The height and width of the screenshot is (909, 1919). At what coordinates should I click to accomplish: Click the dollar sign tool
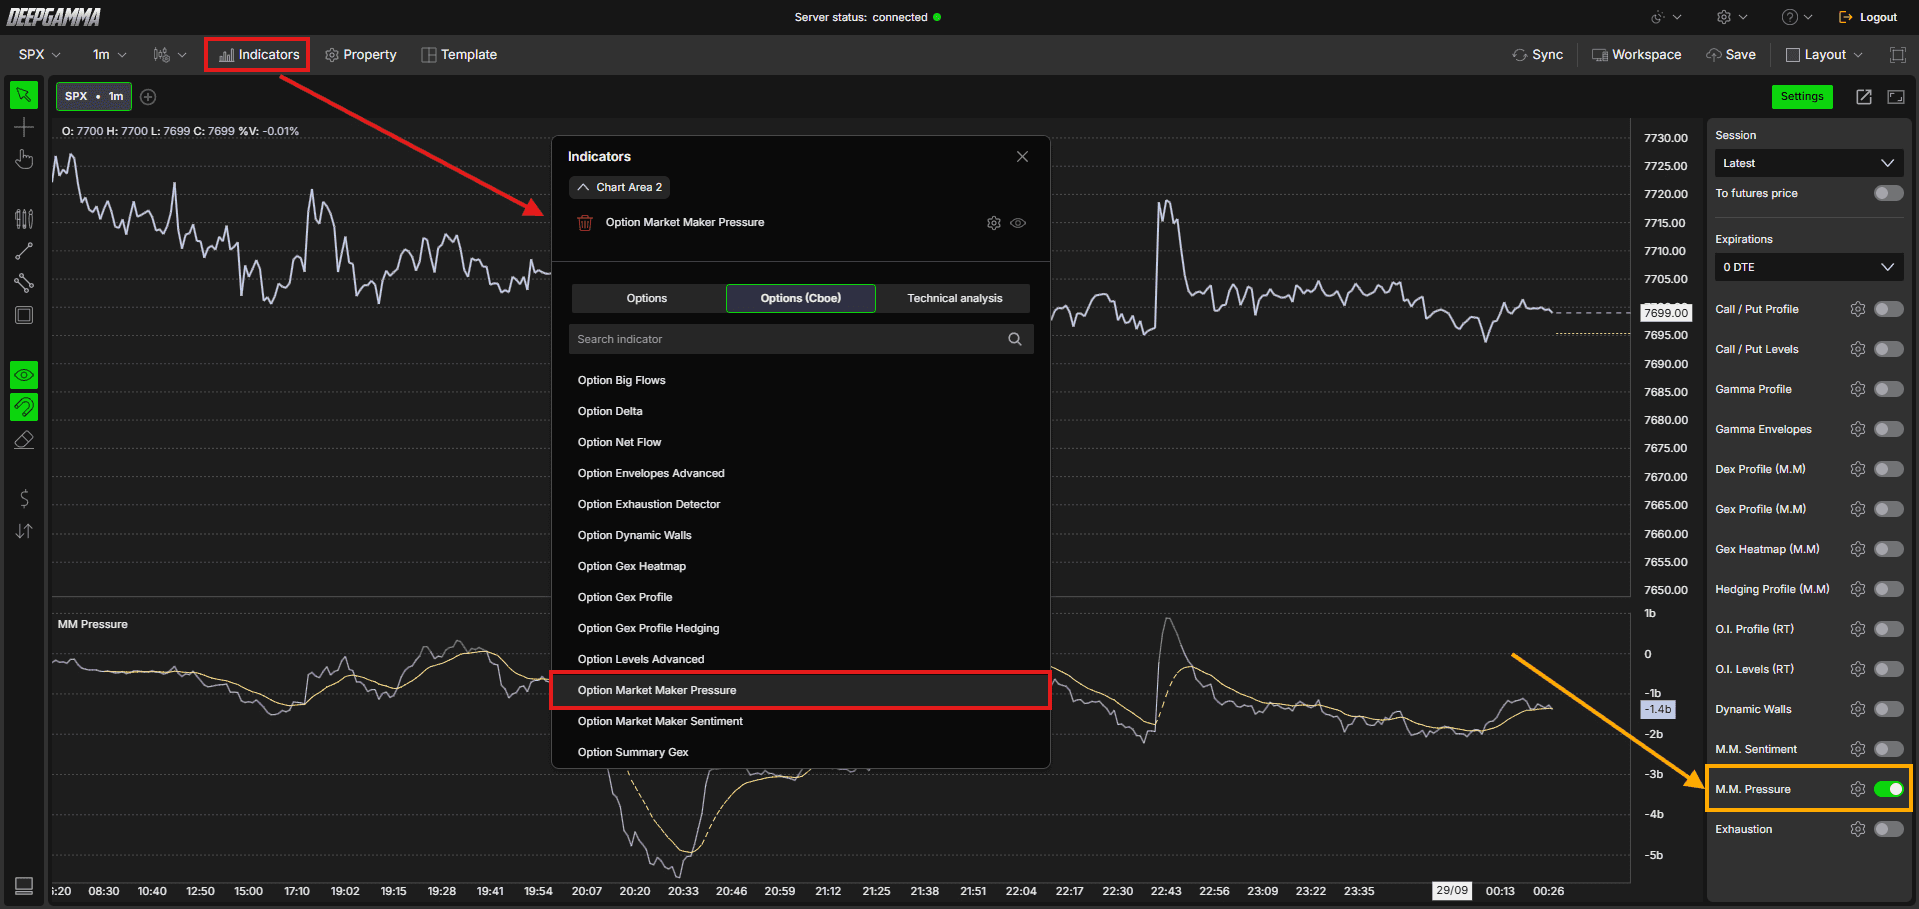[24, 498]
